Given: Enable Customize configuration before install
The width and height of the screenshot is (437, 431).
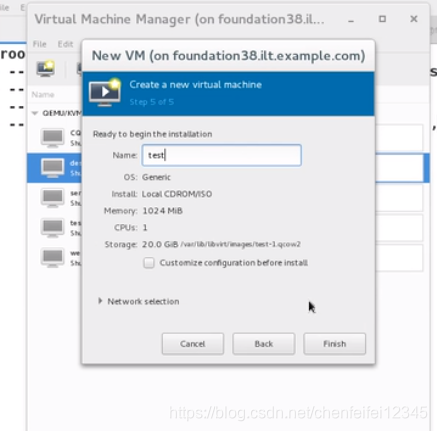Looking at the screenshot, I should tap(149, 263).
